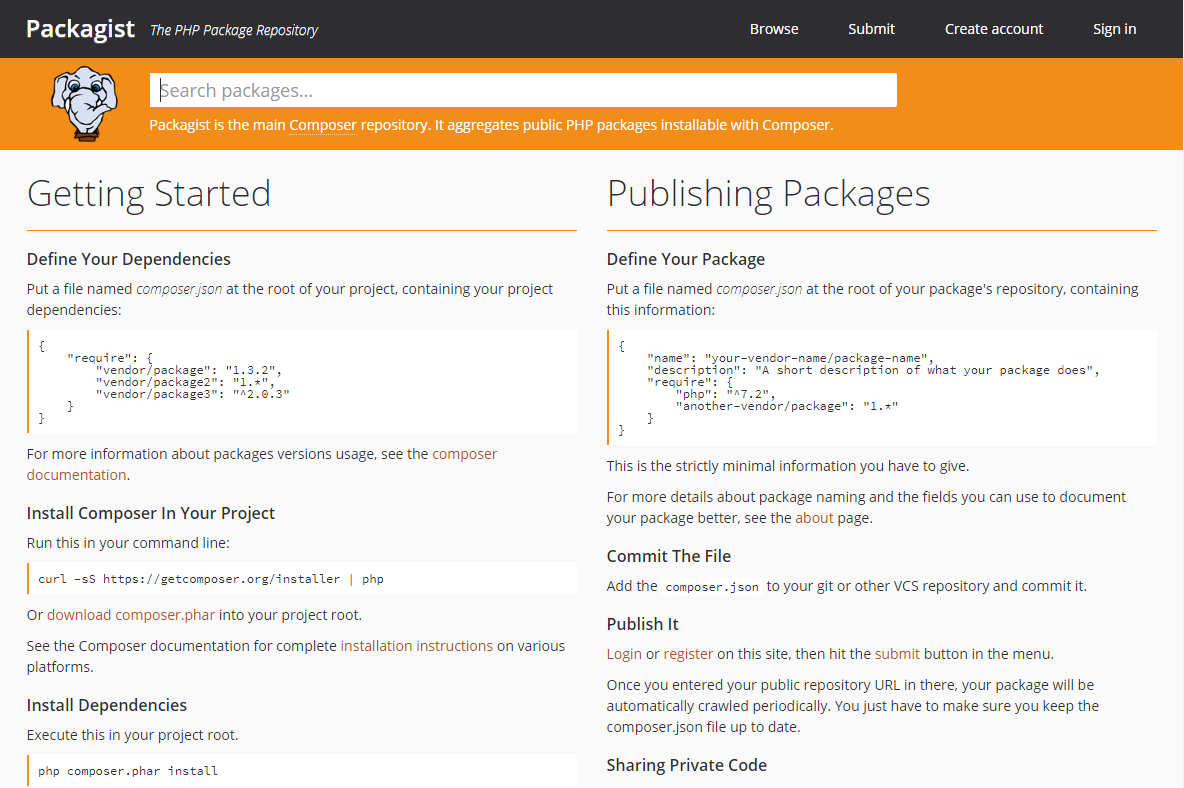This screenshot has height=788, width=1184.
Task: Open the installation instructions link
Action: tap(416, 646)
